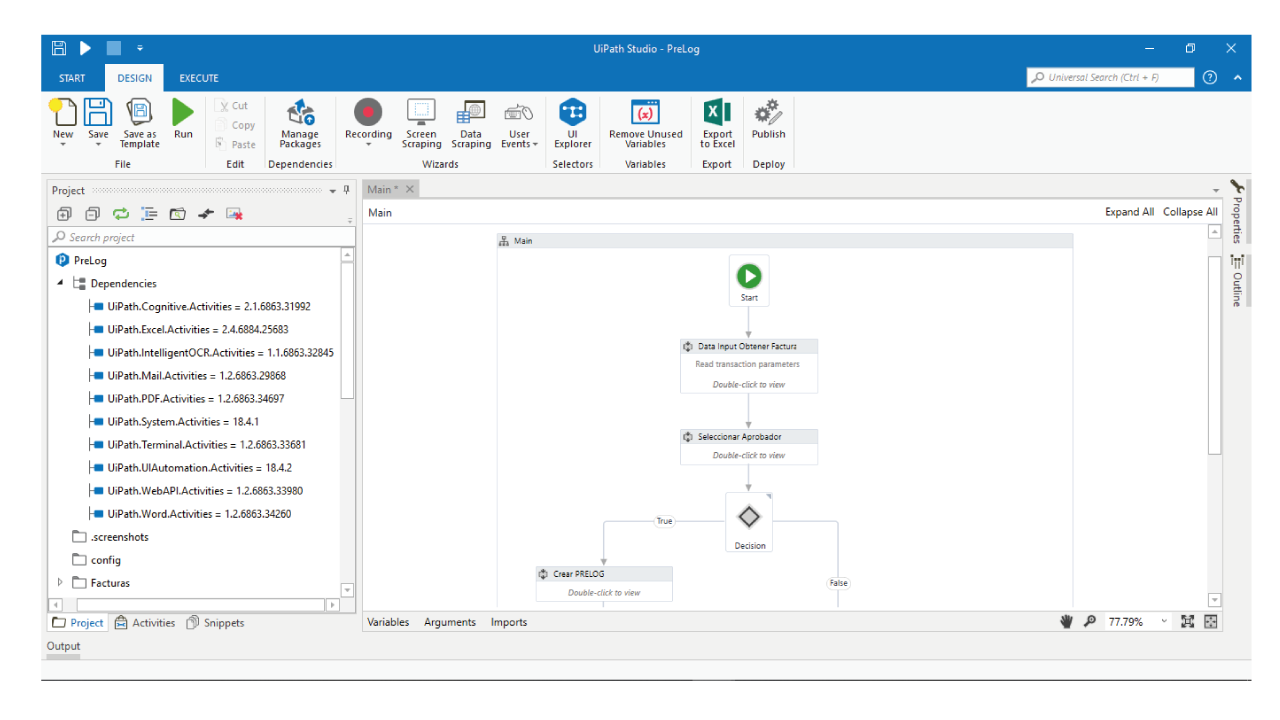Viewport: 1280px width, 720px height.
Task: Select the Crear PRELOG activity
Action: pyautogui.click(x=604, y=583)
